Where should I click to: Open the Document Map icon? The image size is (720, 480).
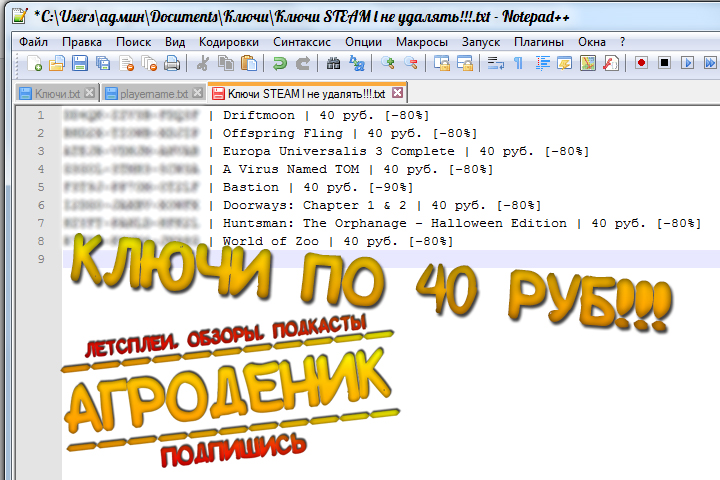pyautogui.click(x=588, y=63)
